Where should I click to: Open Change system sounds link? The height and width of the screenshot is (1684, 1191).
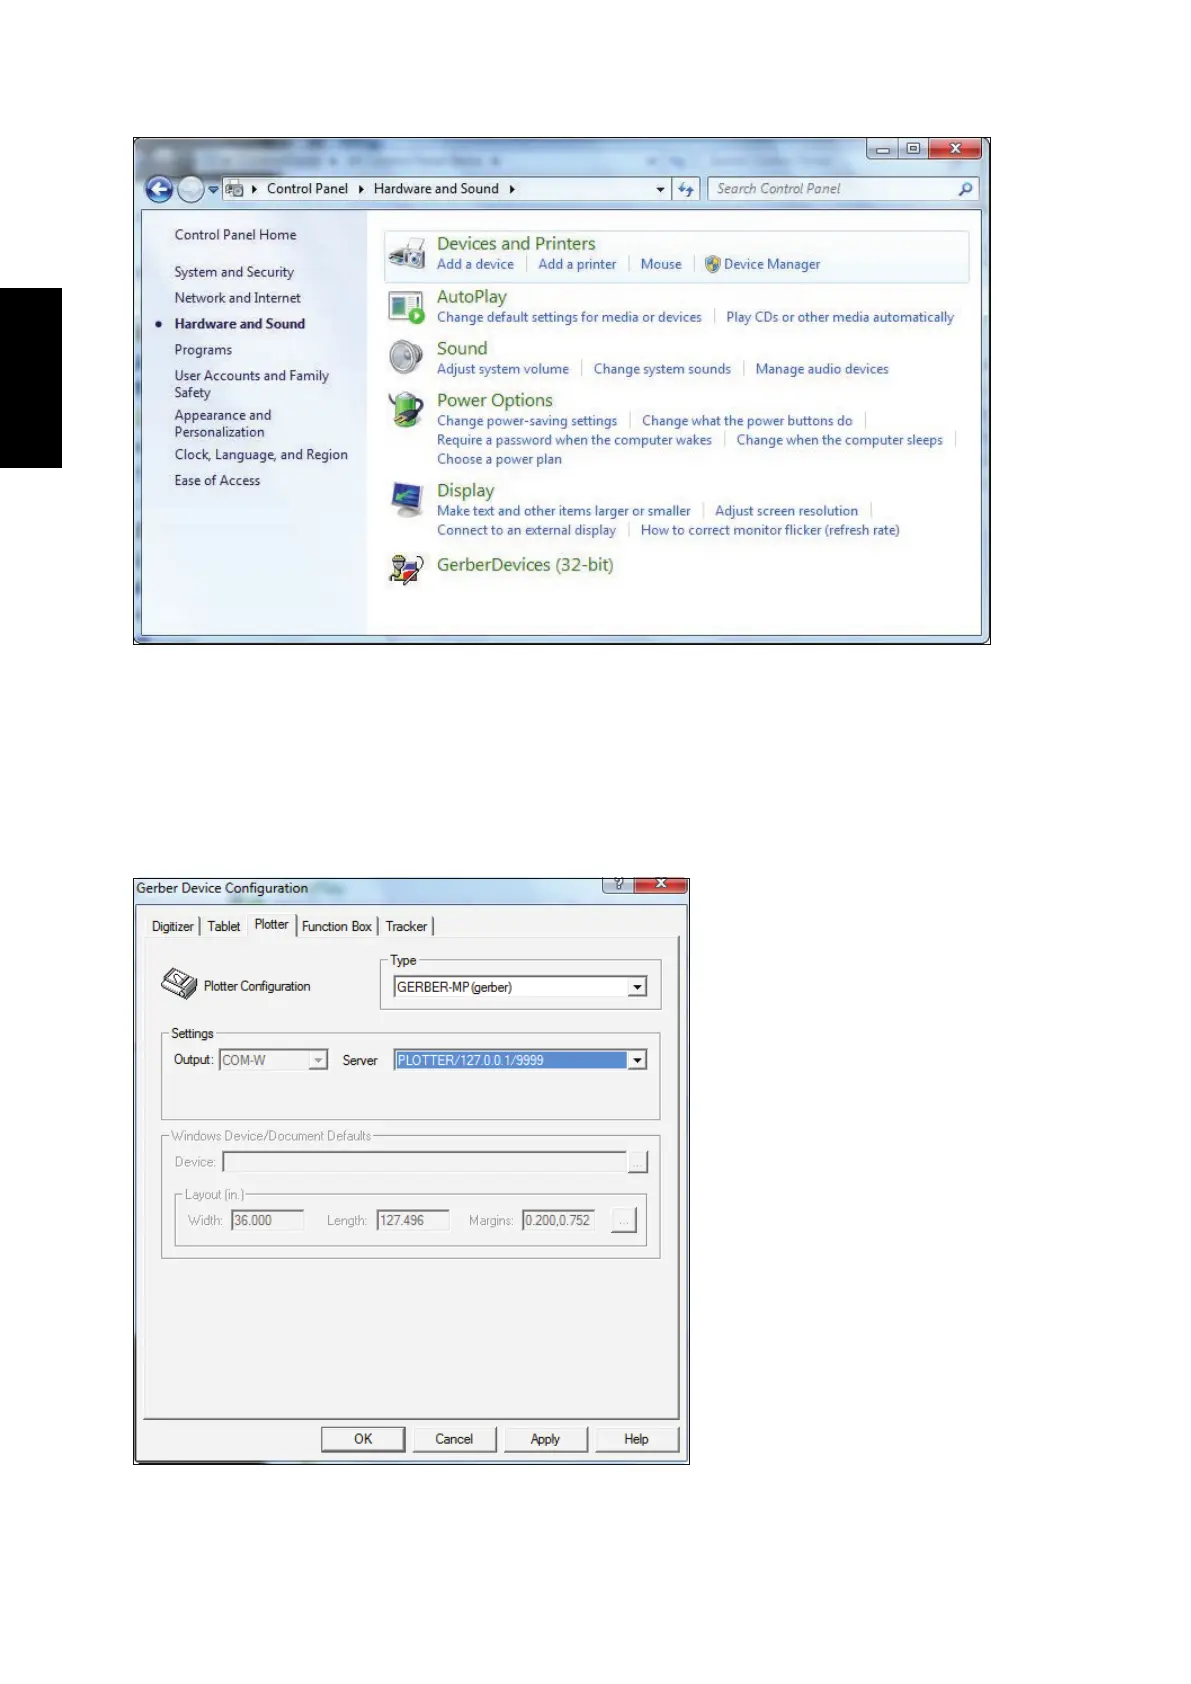tap(662, 369)
